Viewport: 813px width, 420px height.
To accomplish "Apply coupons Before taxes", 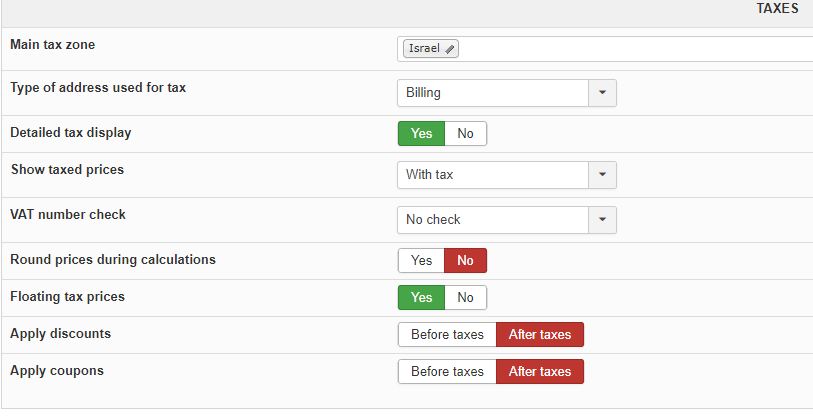I will pyautogui.click(x=447, y=372).
